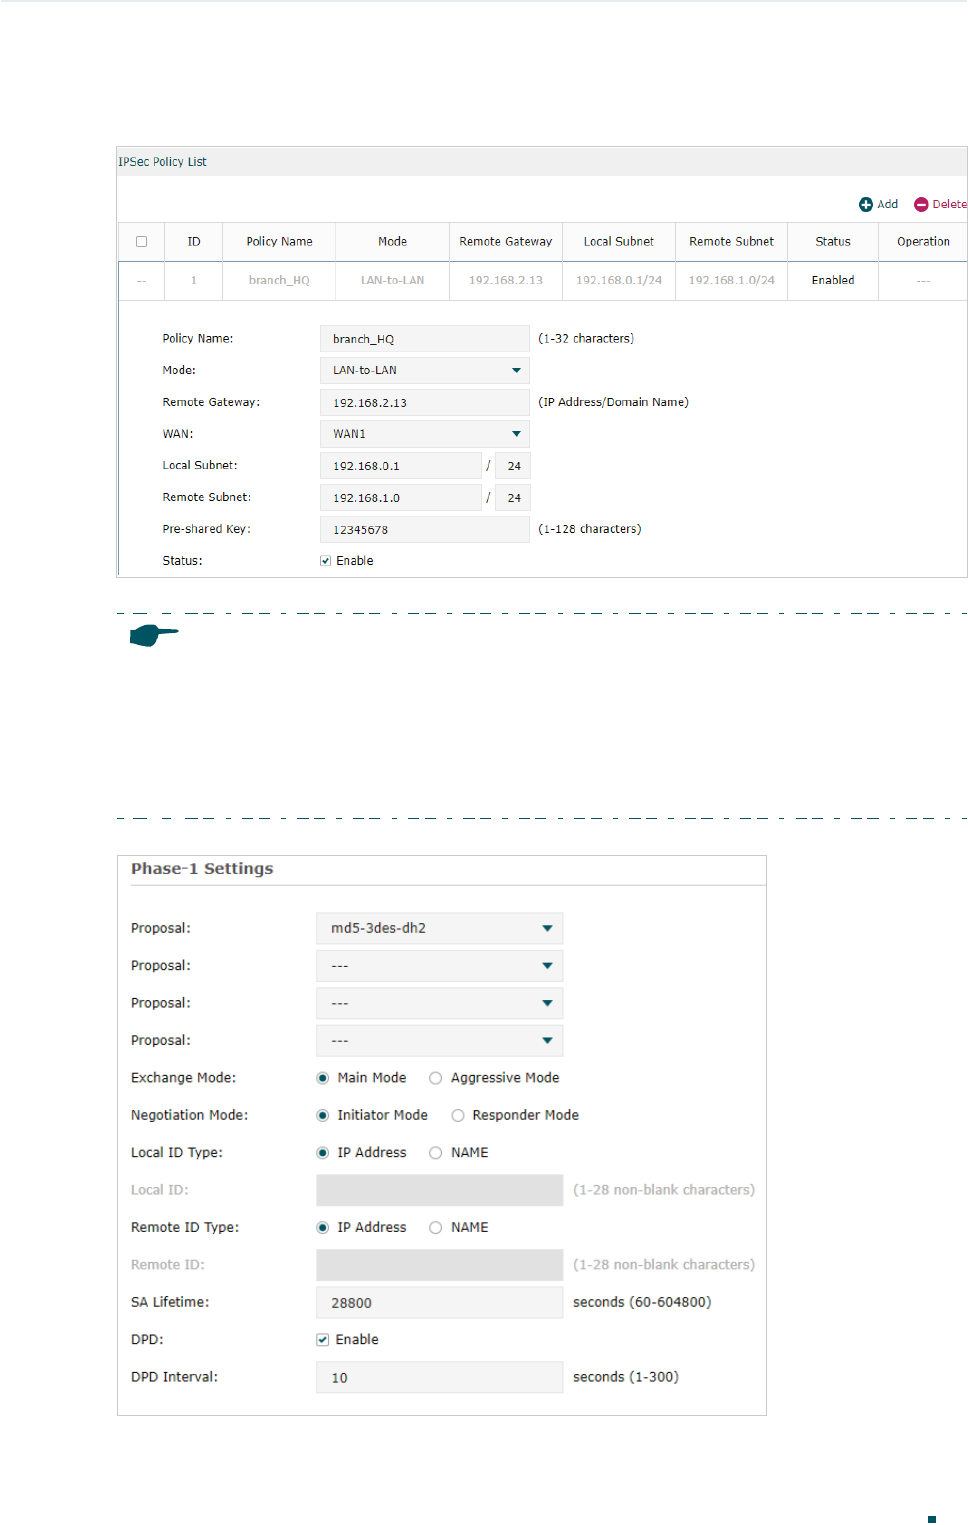
Task: Choose NAME for Remote ID Type
Action: click(x=435, y=1228)
